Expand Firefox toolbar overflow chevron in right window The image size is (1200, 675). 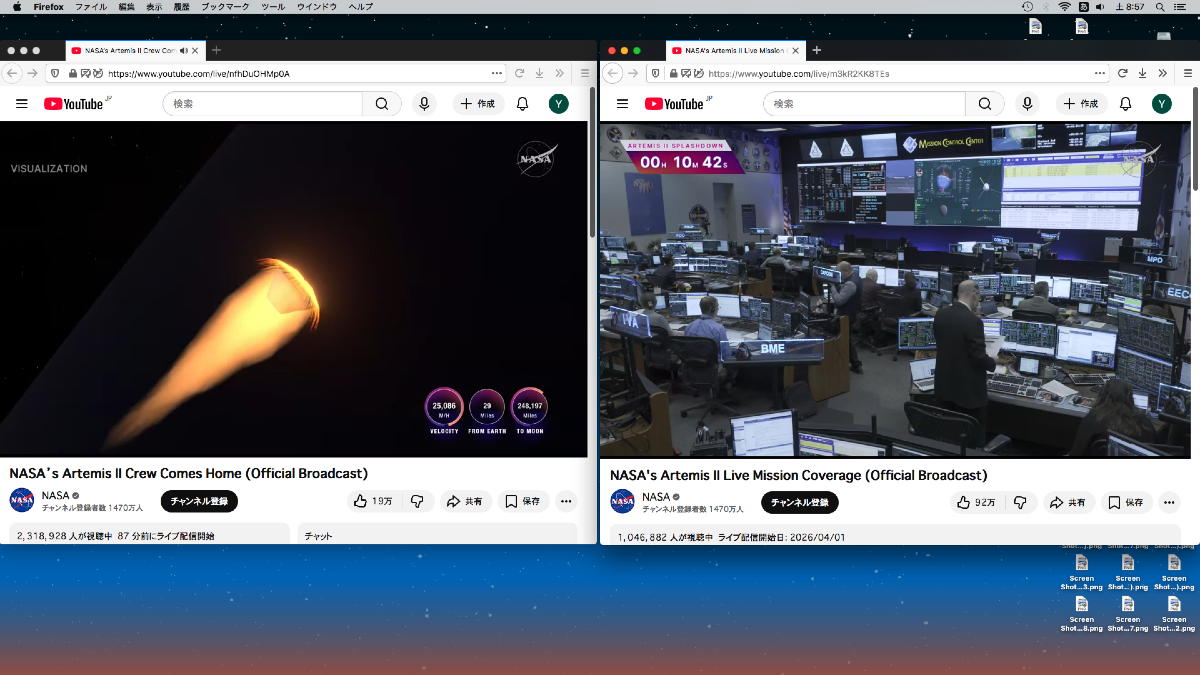1162,73
